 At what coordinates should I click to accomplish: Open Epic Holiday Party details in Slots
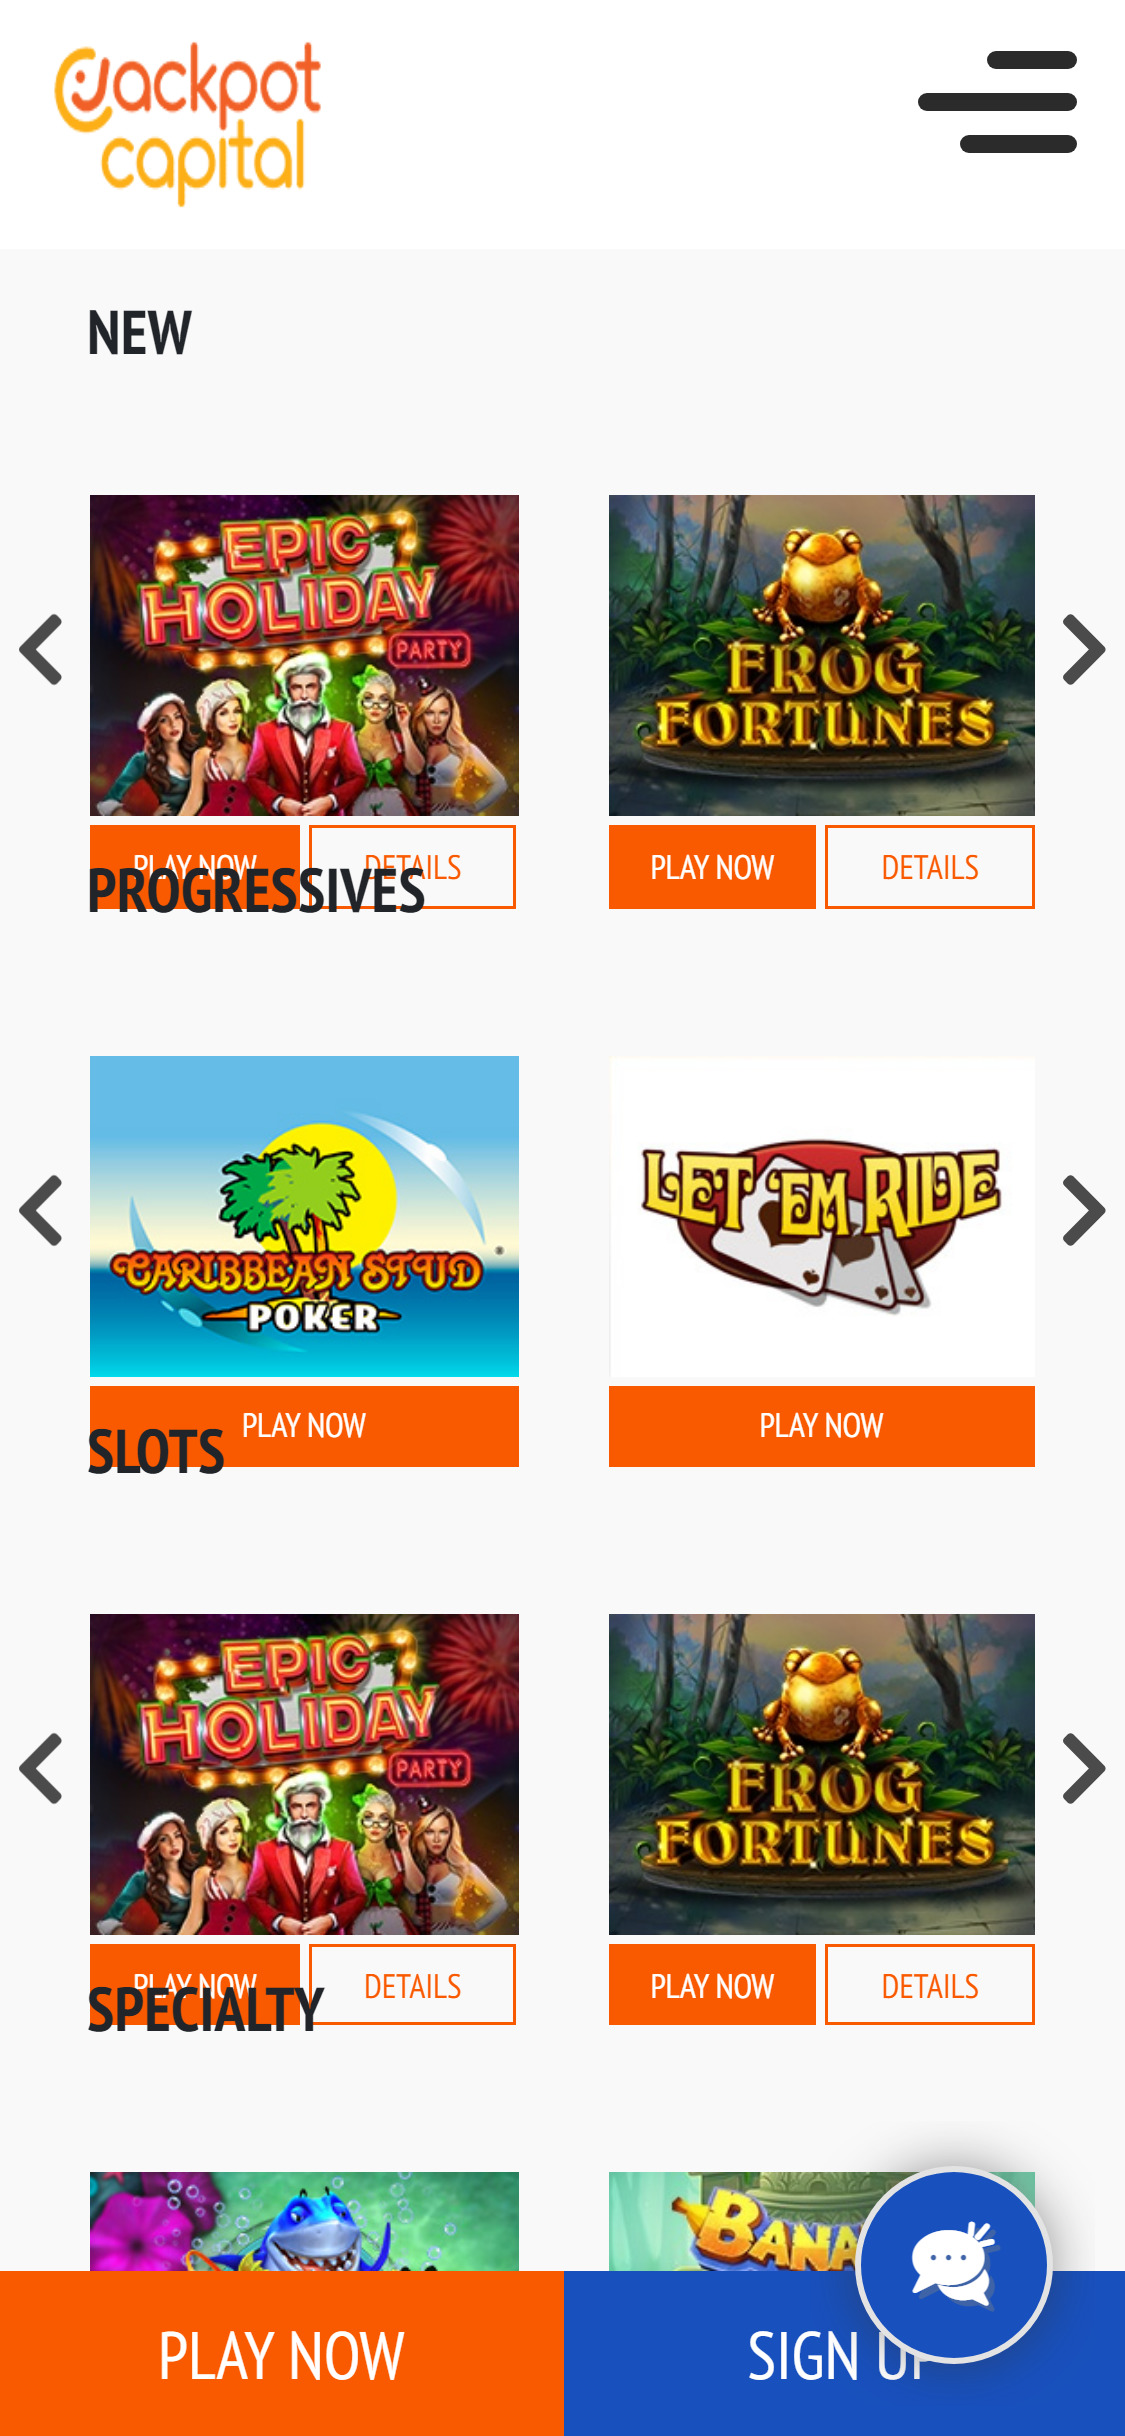pos(412,1985)
